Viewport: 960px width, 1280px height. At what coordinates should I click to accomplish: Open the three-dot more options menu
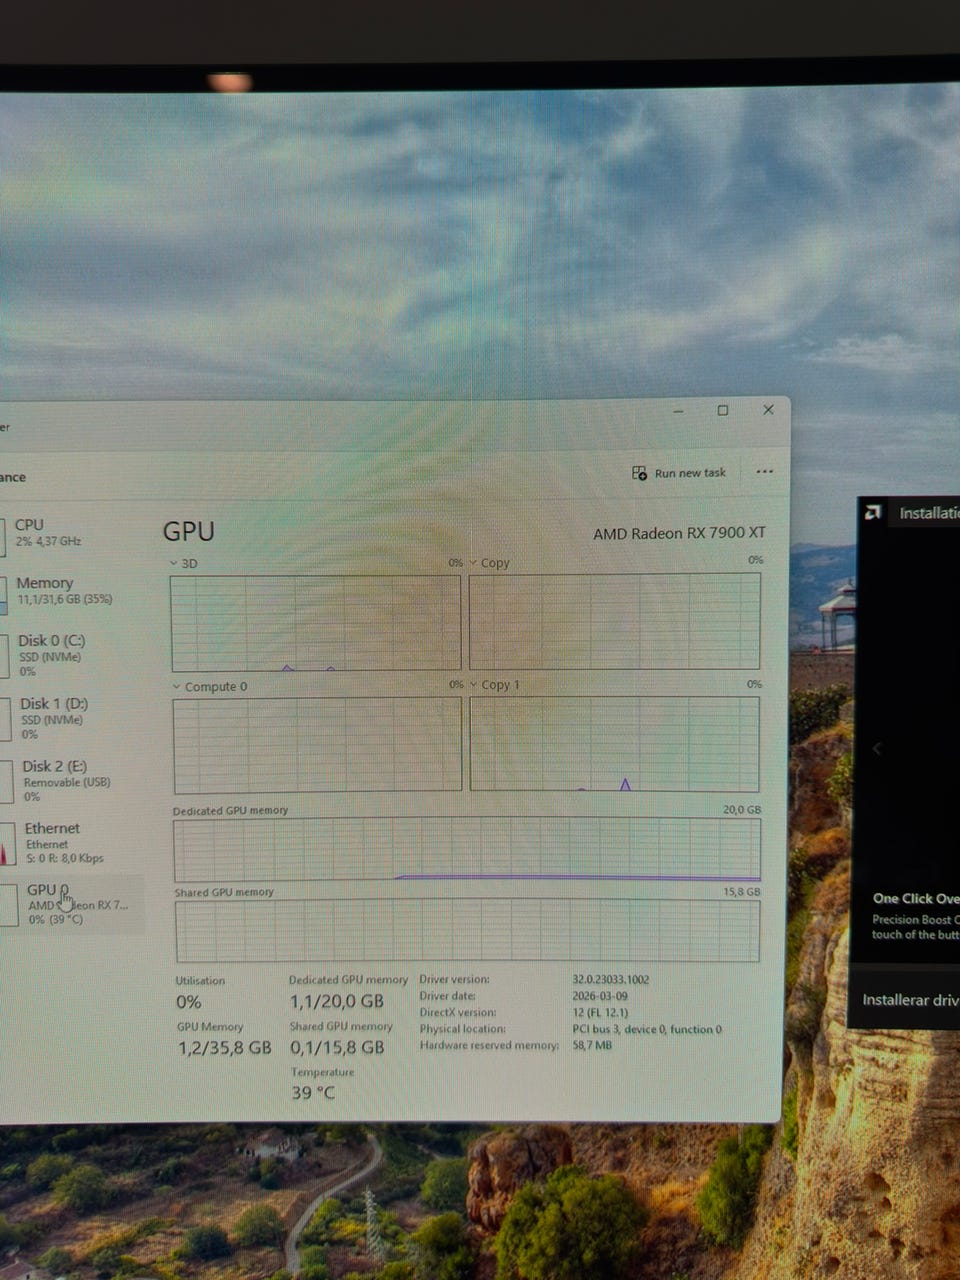click(x=765, y=472)
